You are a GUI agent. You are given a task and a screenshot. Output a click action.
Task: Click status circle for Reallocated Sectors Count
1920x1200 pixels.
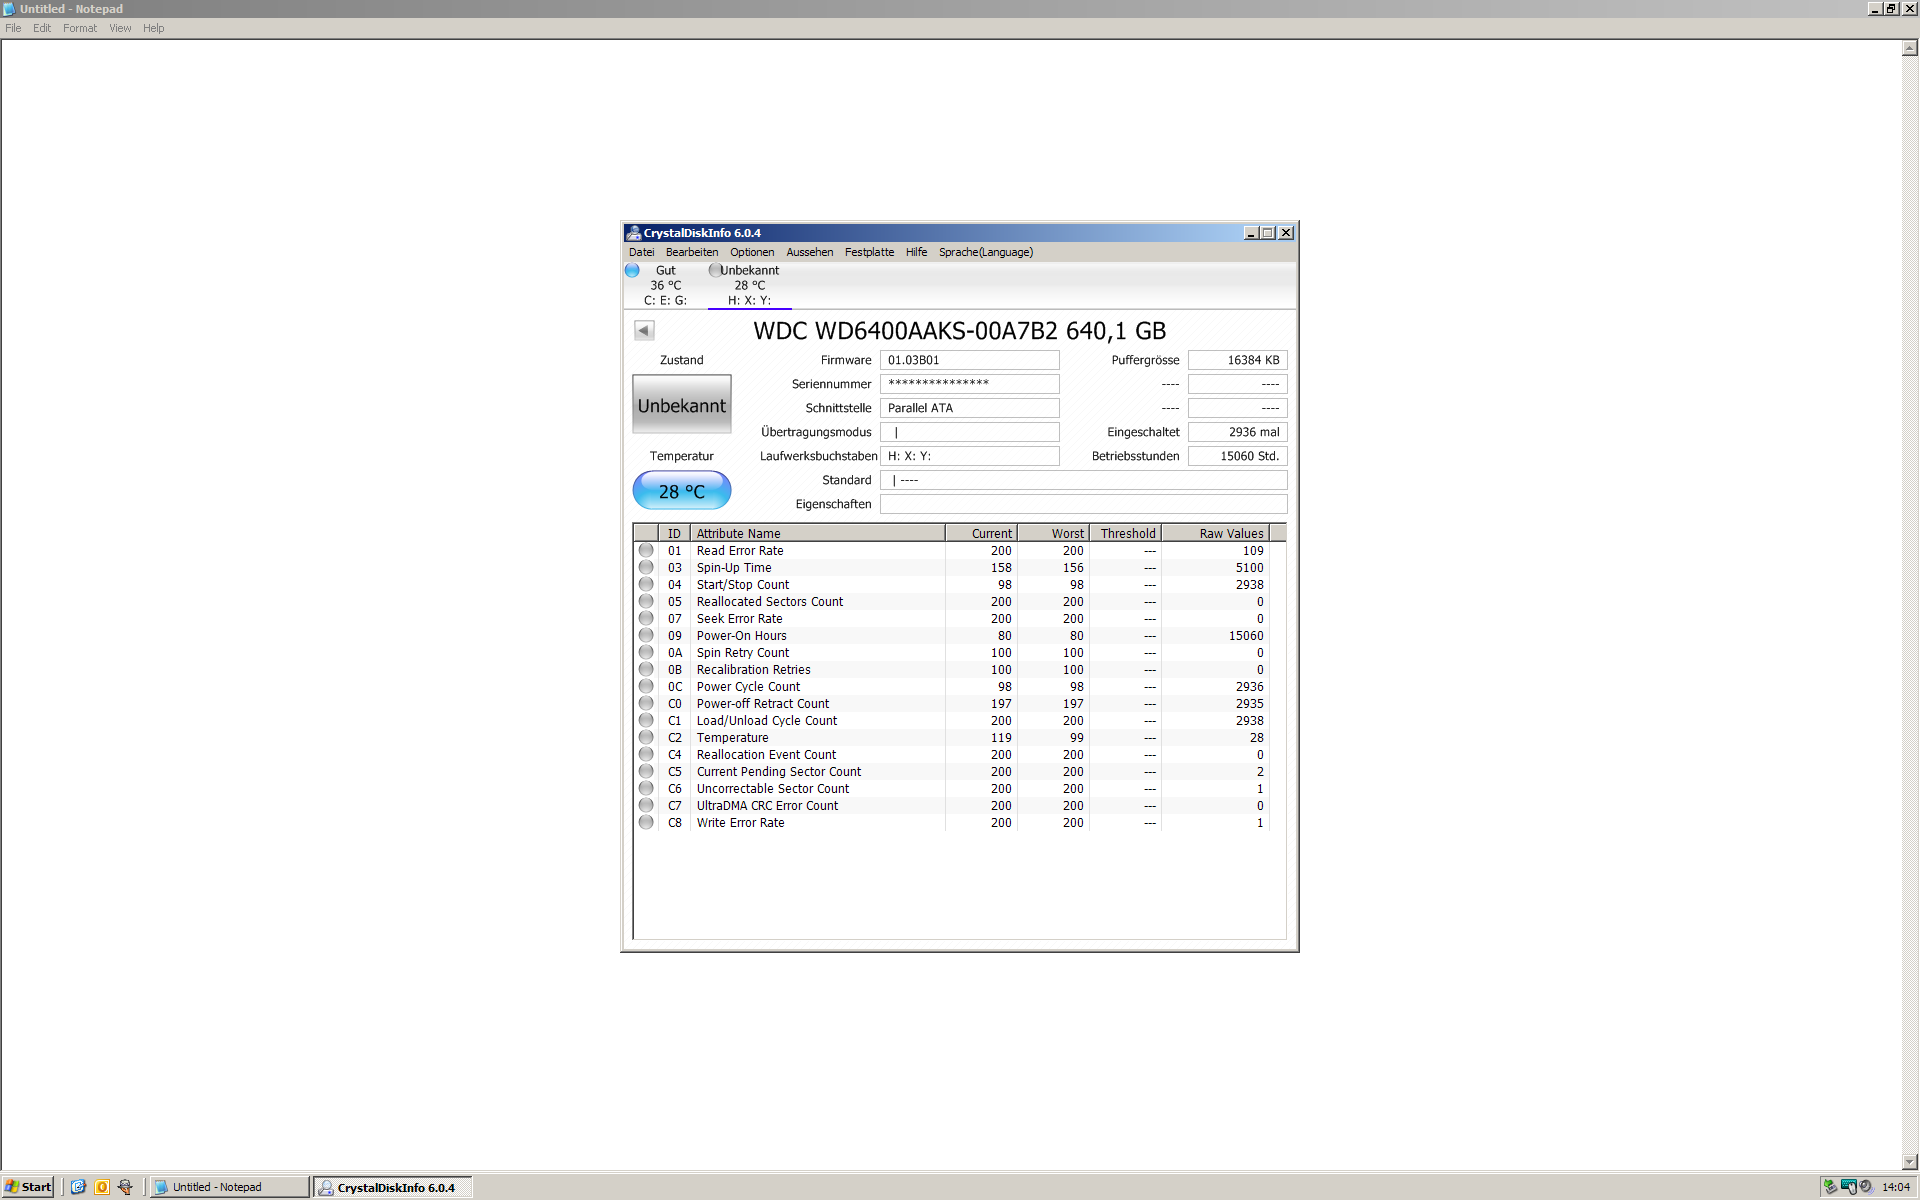pyautogui.click(x=646, y=601)
